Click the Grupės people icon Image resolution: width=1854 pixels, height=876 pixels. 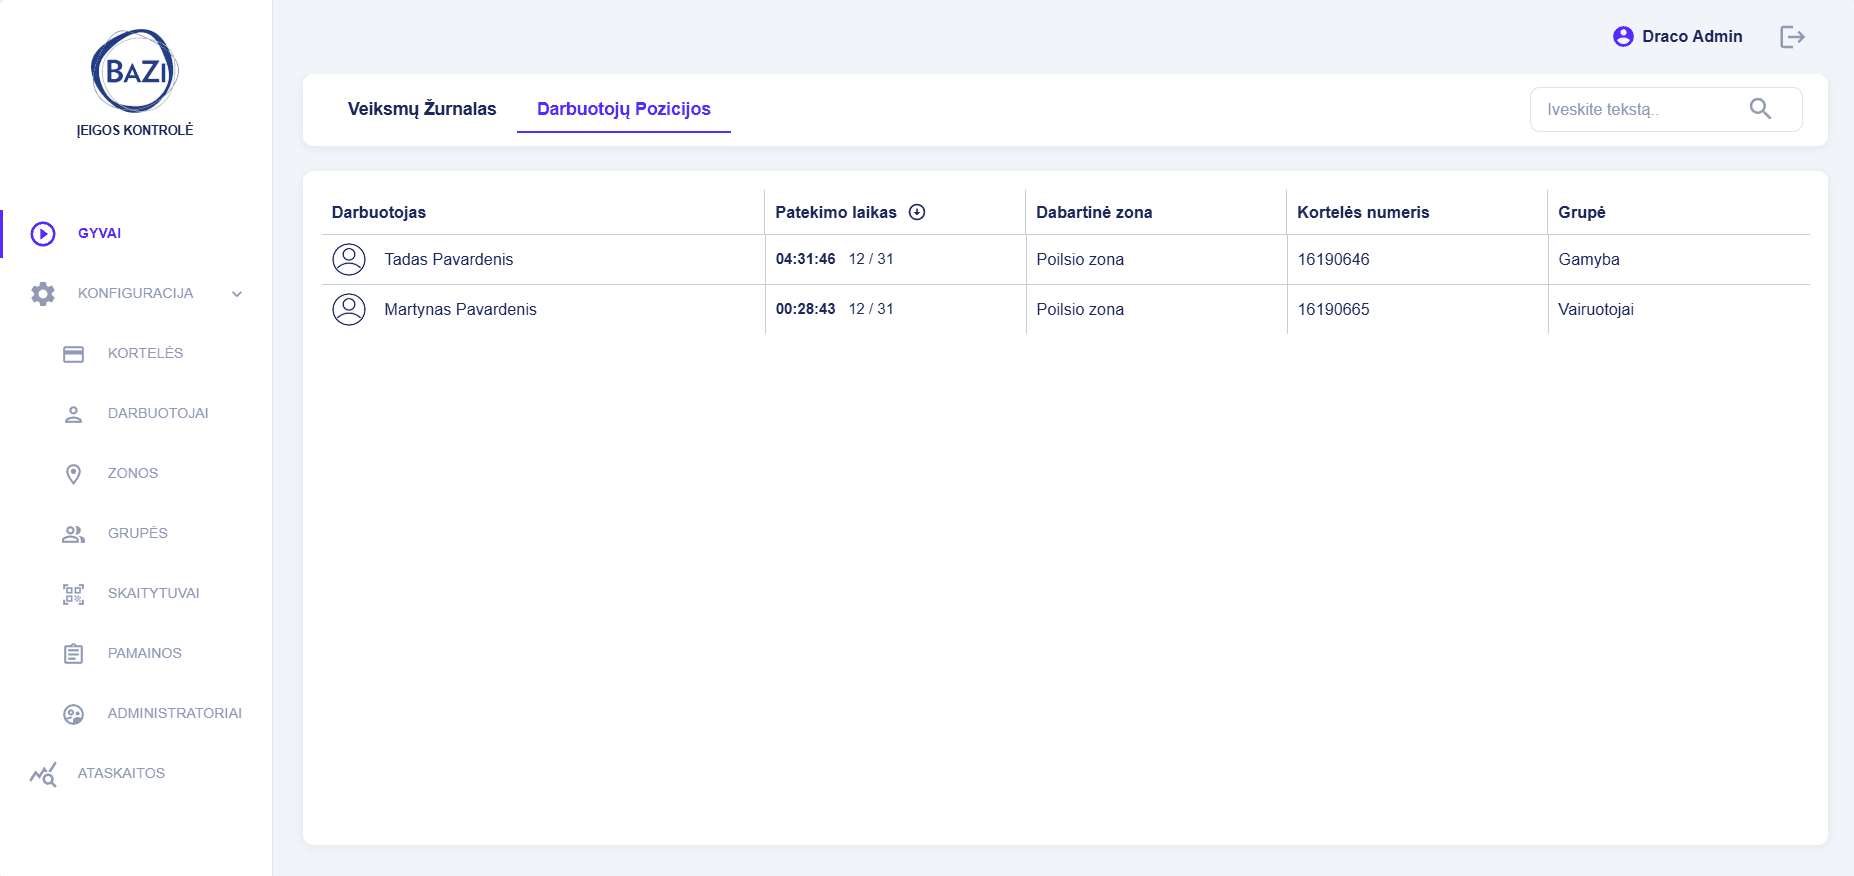click(x=73, y=534)
